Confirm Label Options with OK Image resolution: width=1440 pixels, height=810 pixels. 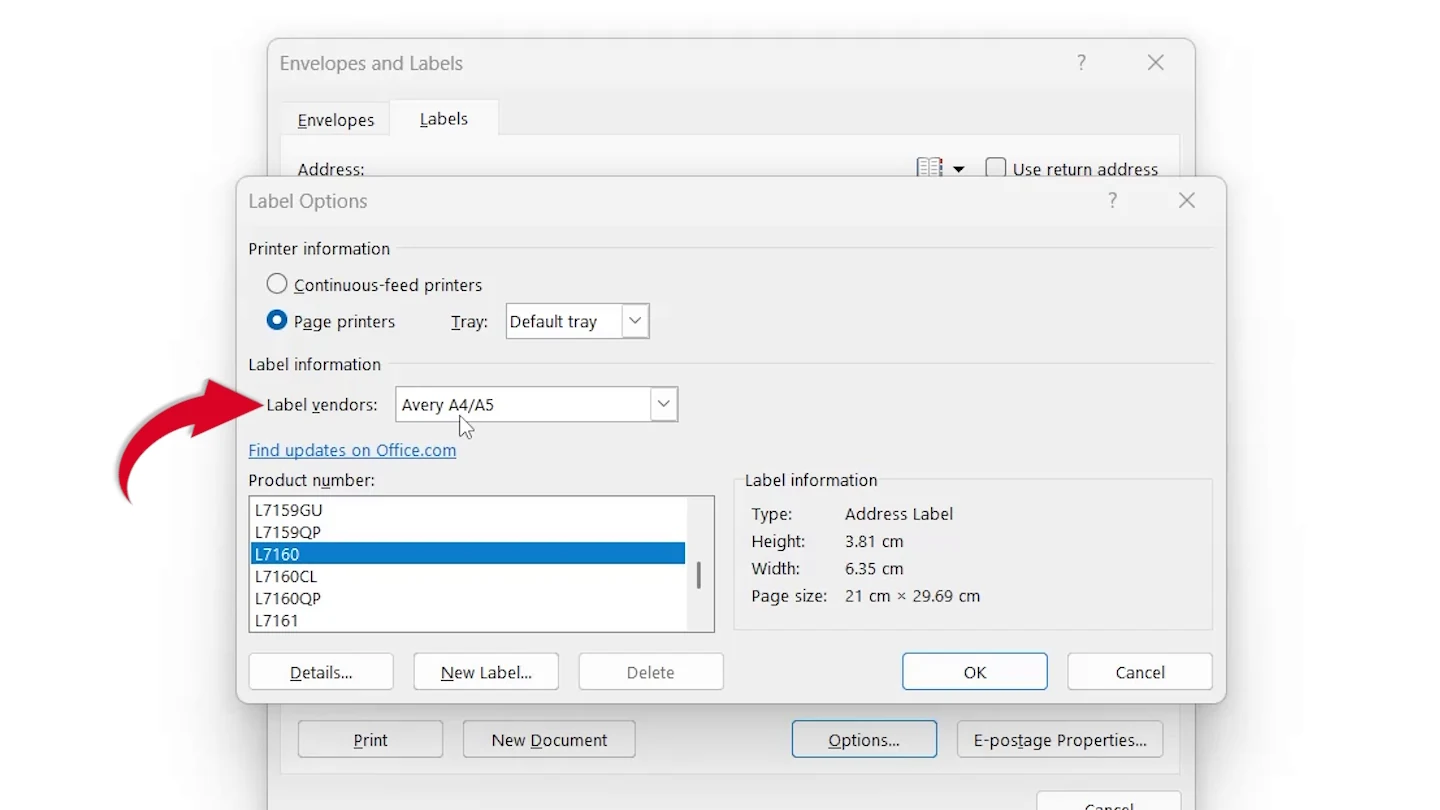(x=975, y=672)
